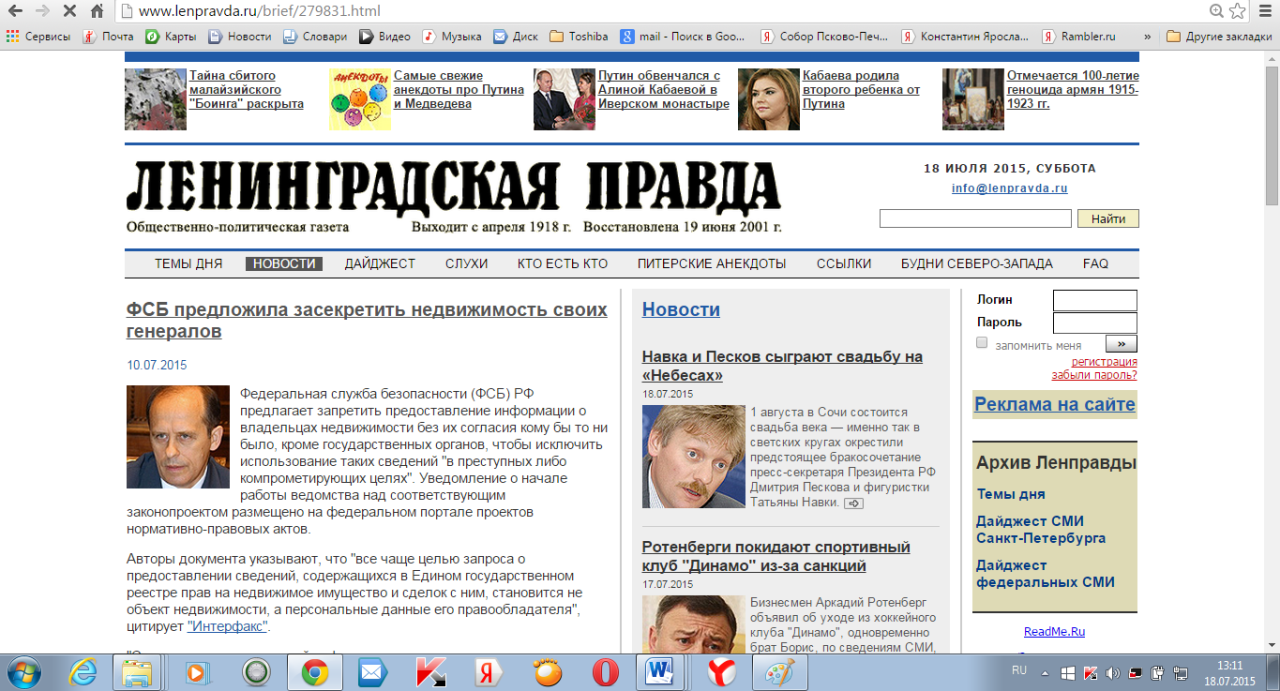
Task: Switch to Microsoft Word on taskbar
Action: (661, 673)
